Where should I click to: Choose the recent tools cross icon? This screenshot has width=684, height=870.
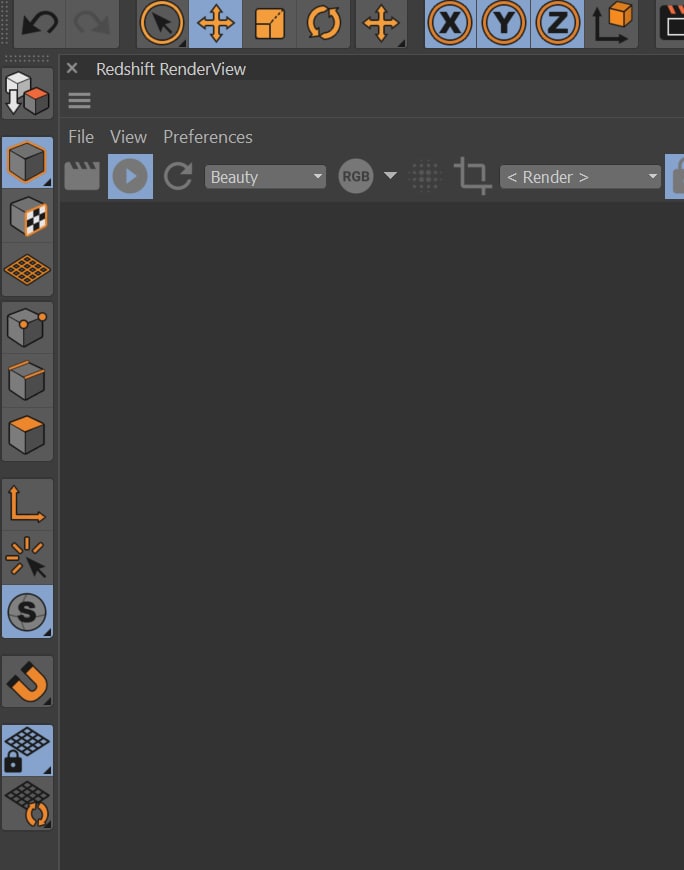pyautogui.click(x=381, y=23)
